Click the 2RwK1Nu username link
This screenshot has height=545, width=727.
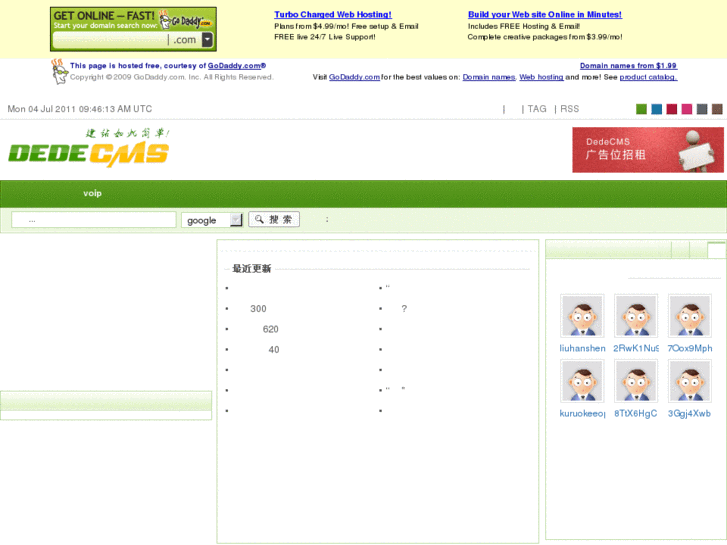636,348
